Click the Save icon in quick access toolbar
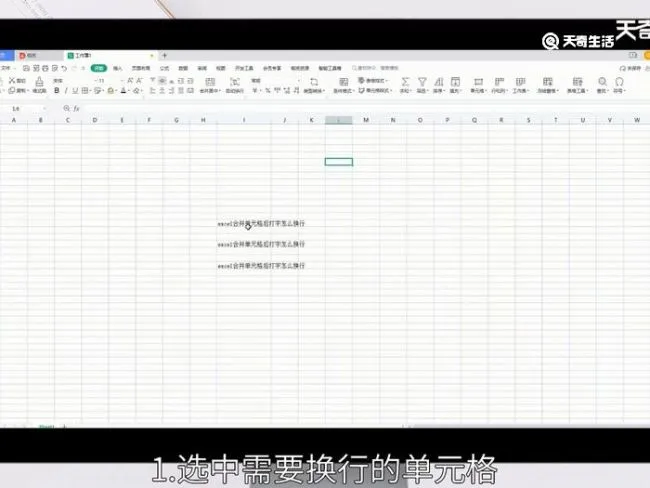The width and height of the screenshot is (650, 488). [26, 68]
